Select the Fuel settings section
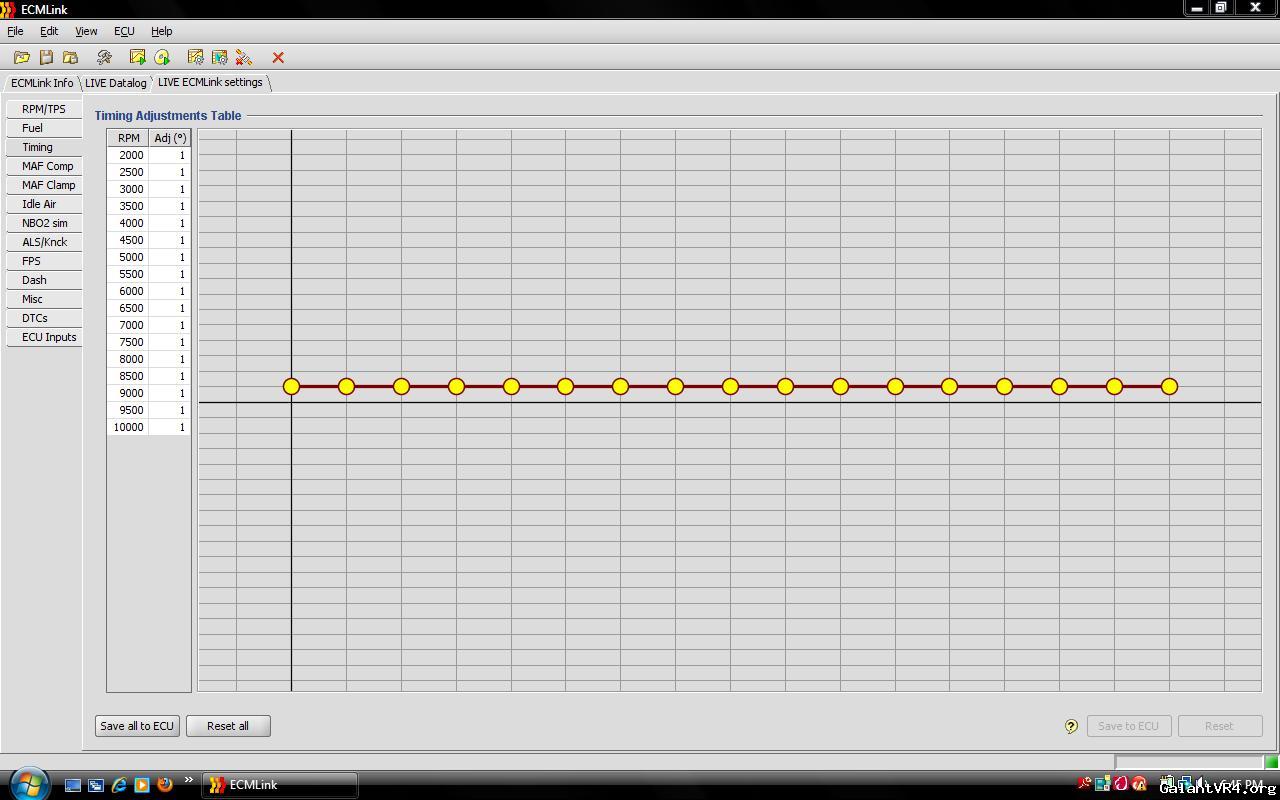 click(33, 128)
